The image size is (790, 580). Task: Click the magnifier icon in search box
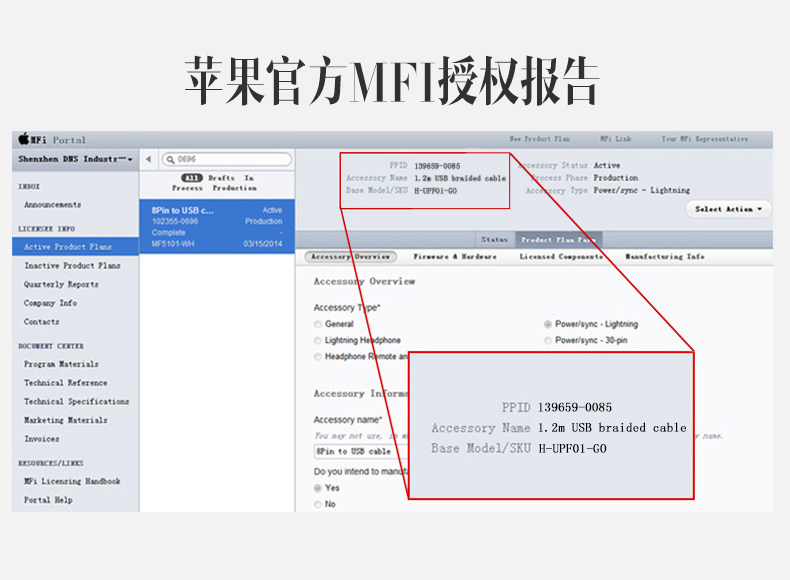pos(170,160)
